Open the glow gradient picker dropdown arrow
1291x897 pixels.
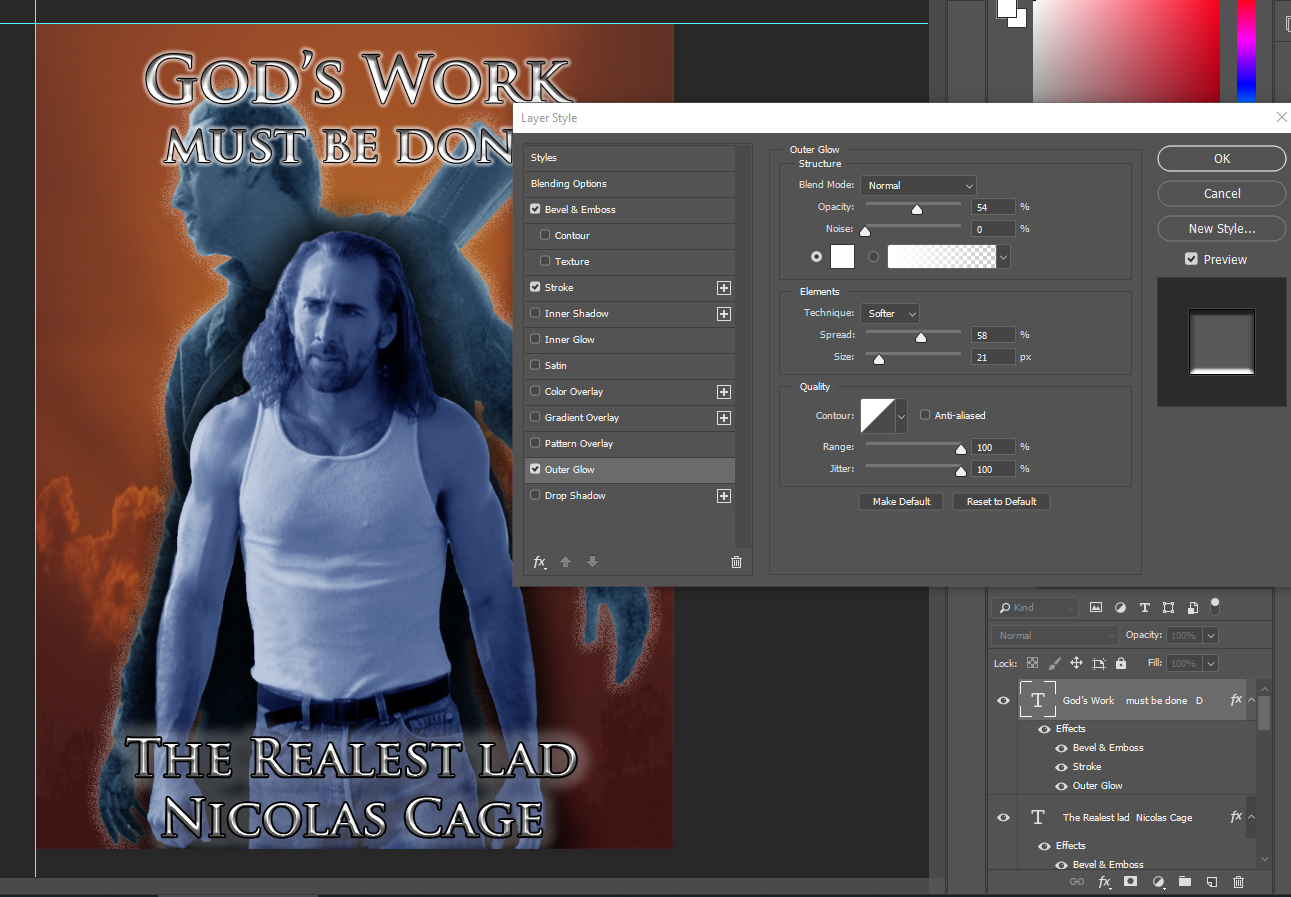[x=1003, y=257]
